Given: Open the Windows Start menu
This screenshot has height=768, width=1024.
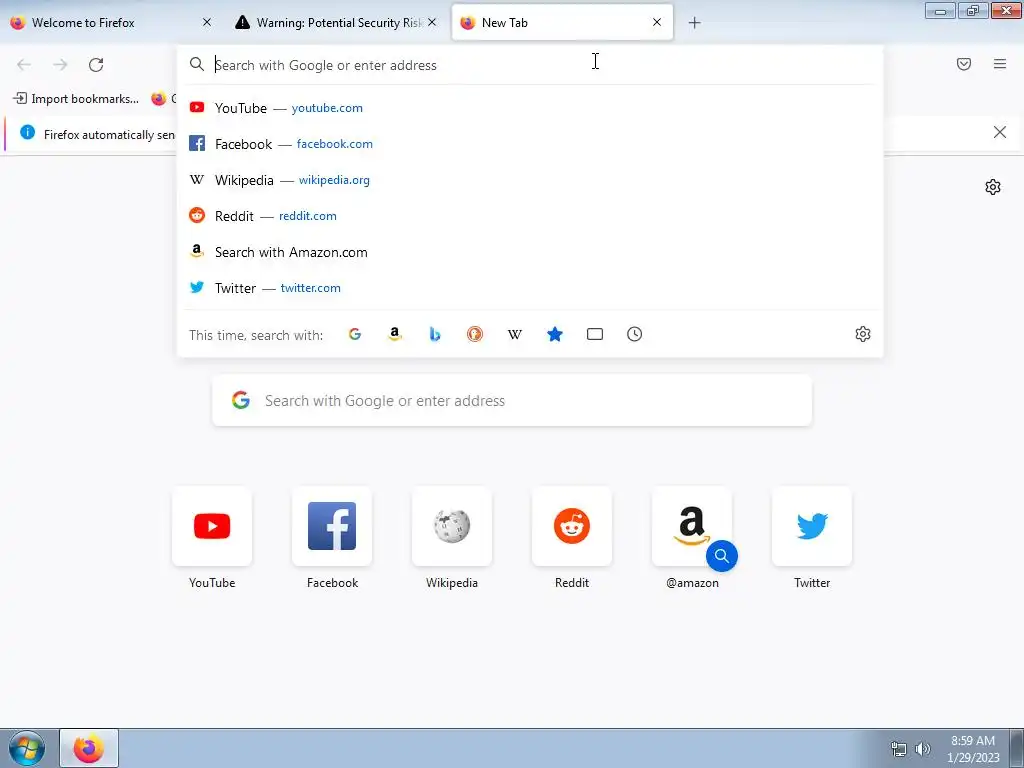Looking at the screenshot, I should [x=27, y=748].
